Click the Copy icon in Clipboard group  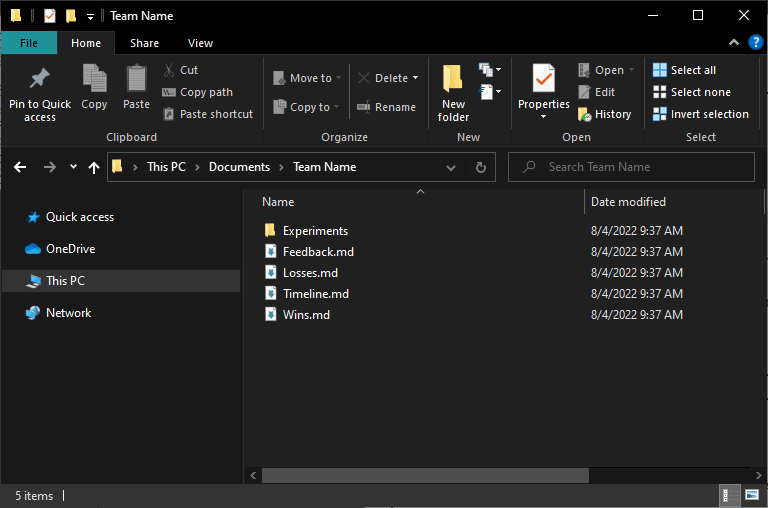(94, 79)
